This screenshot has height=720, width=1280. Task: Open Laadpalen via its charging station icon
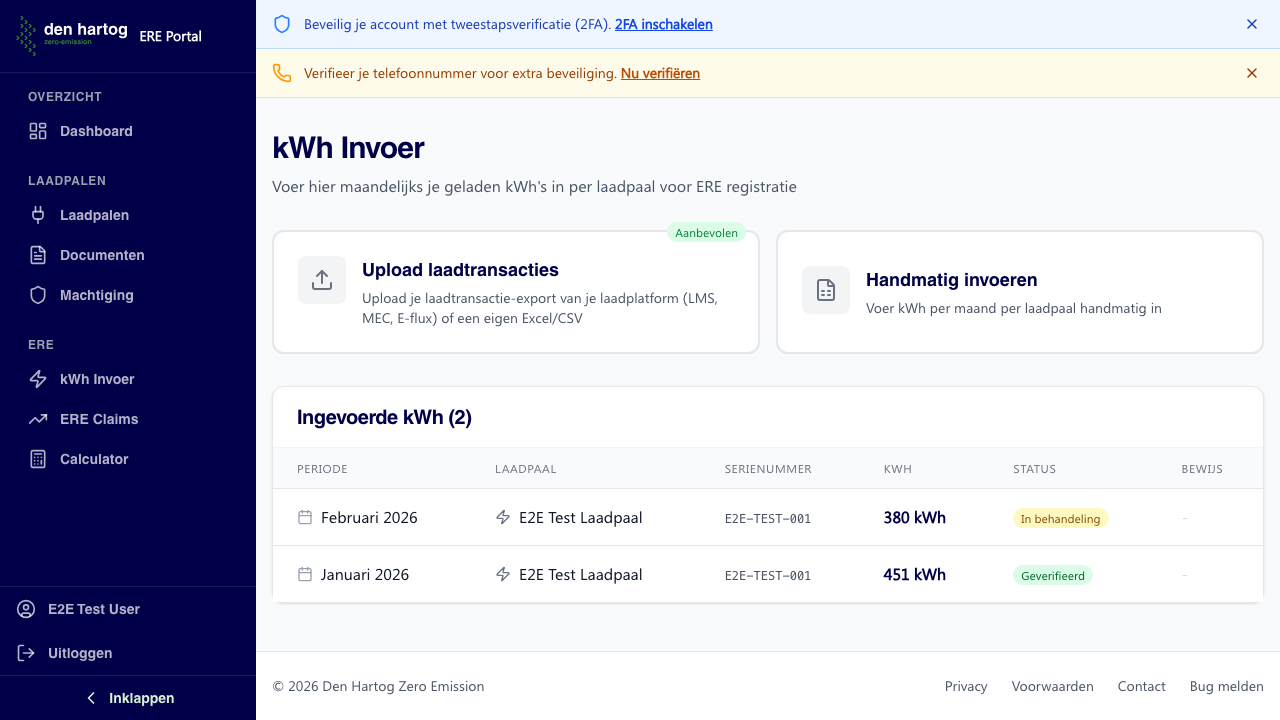pyautogui.click(x=37, y=215)
